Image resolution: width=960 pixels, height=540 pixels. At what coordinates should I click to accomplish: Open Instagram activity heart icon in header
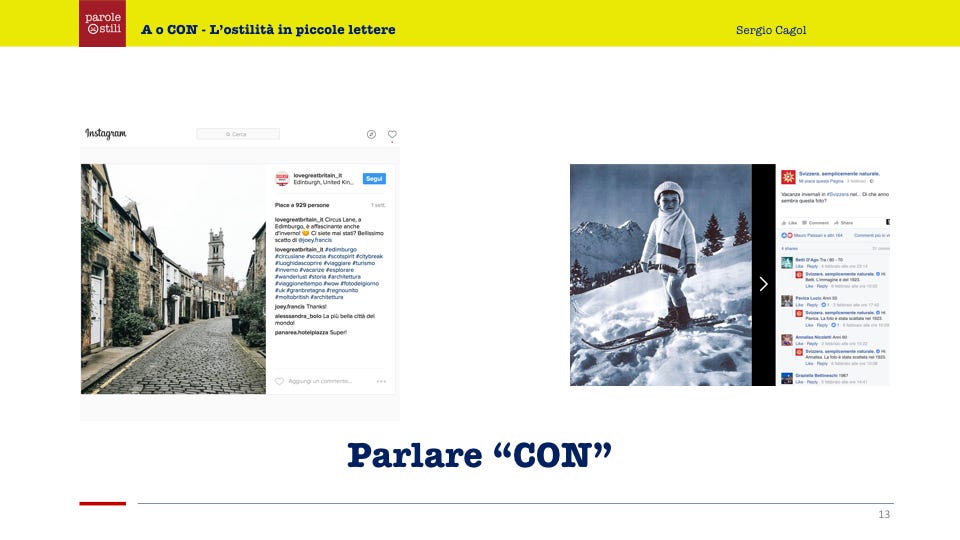point(392,134)
